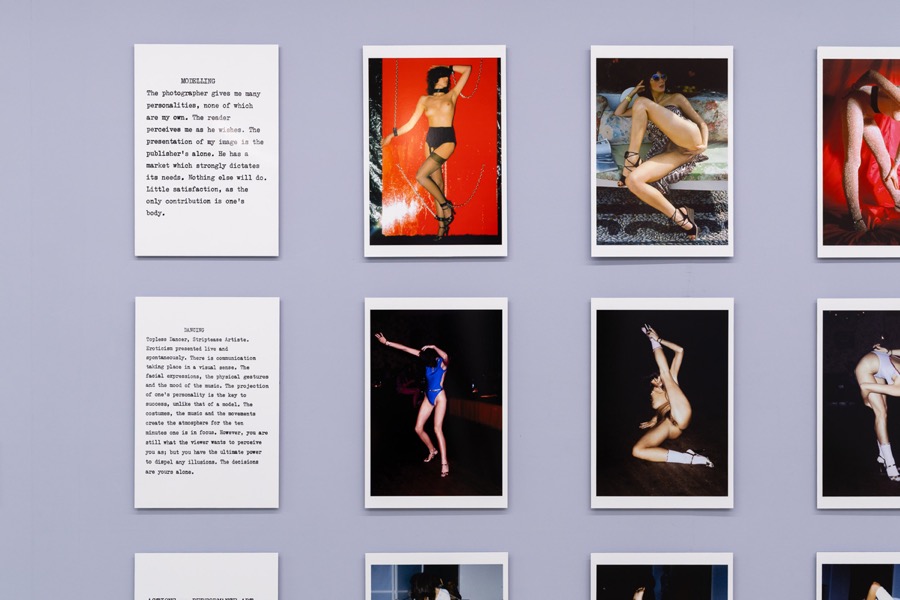This screenshot has height=600, width=900.
Task: Click the MODELLING heading on the top text card
Action: pyautogui.click(x=198, y=81)
